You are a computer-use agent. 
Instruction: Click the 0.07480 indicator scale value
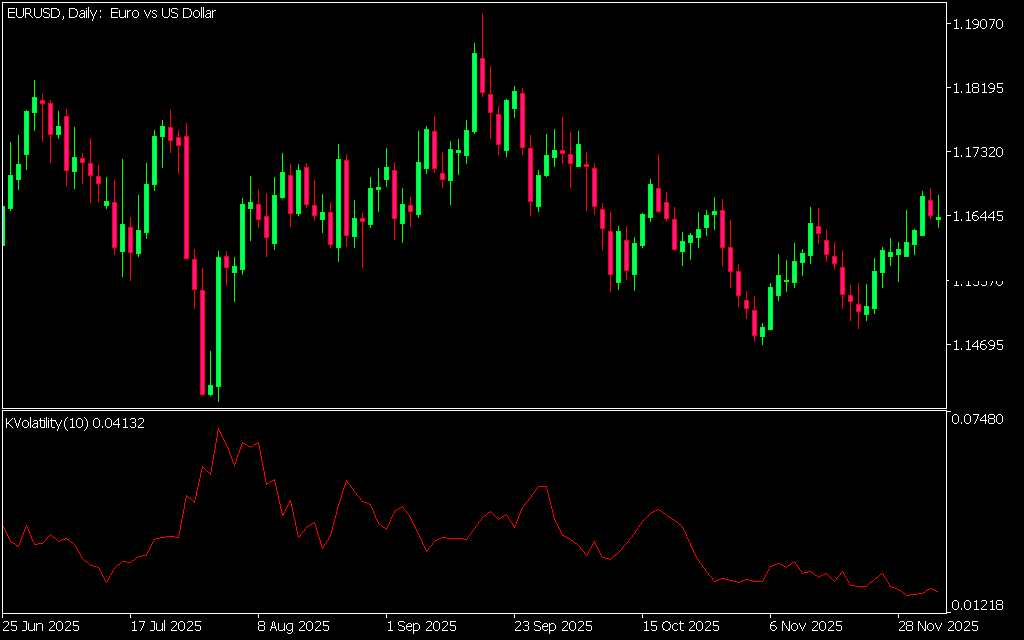(979, 418)
